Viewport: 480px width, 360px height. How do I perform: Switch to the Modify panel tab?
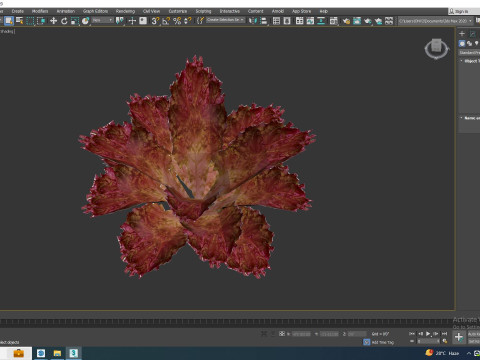[x=473, y=33]
